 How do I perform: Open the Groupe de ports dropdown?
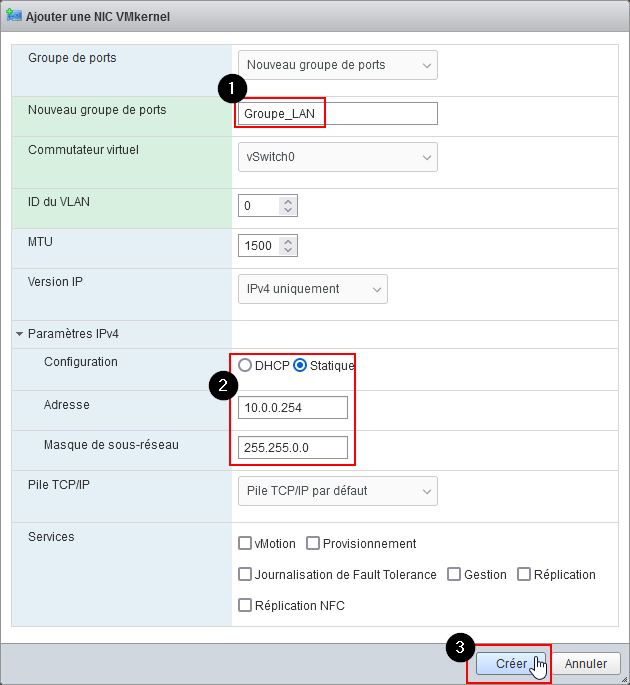click(x=337, y=65)
